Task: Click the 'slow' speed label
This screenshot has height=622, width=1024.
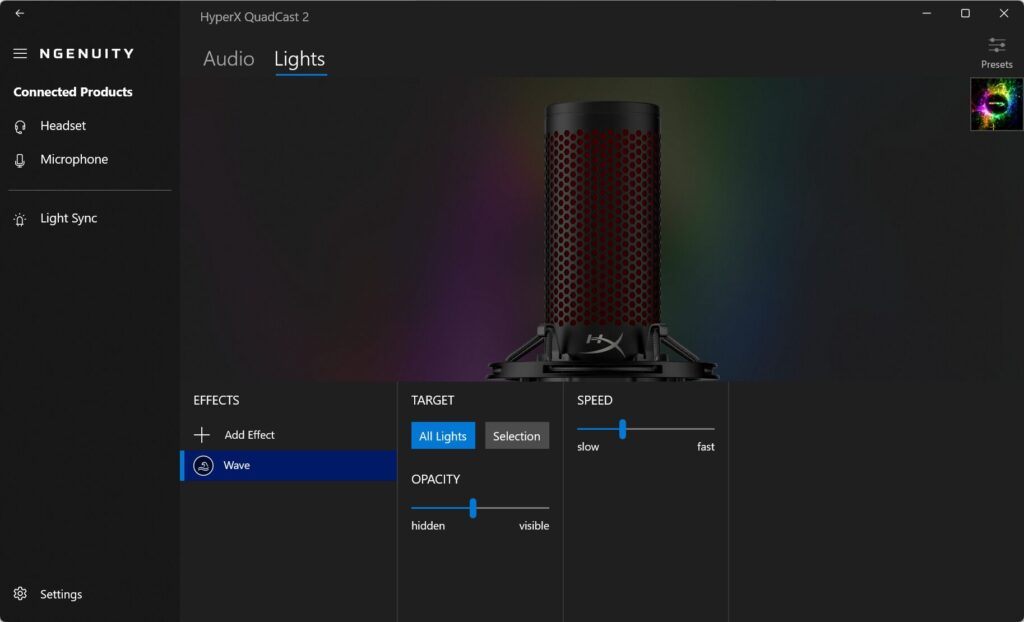Action: (588, 447)
